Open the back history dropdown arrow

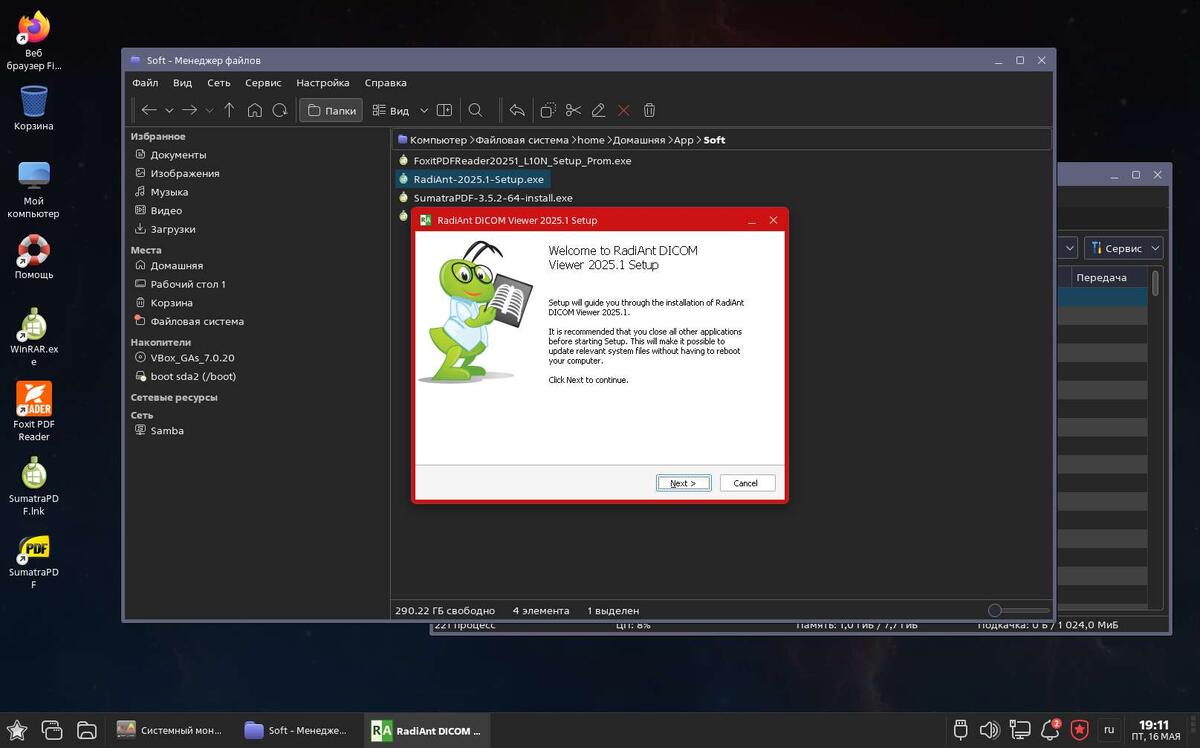(x=169, y=110)
